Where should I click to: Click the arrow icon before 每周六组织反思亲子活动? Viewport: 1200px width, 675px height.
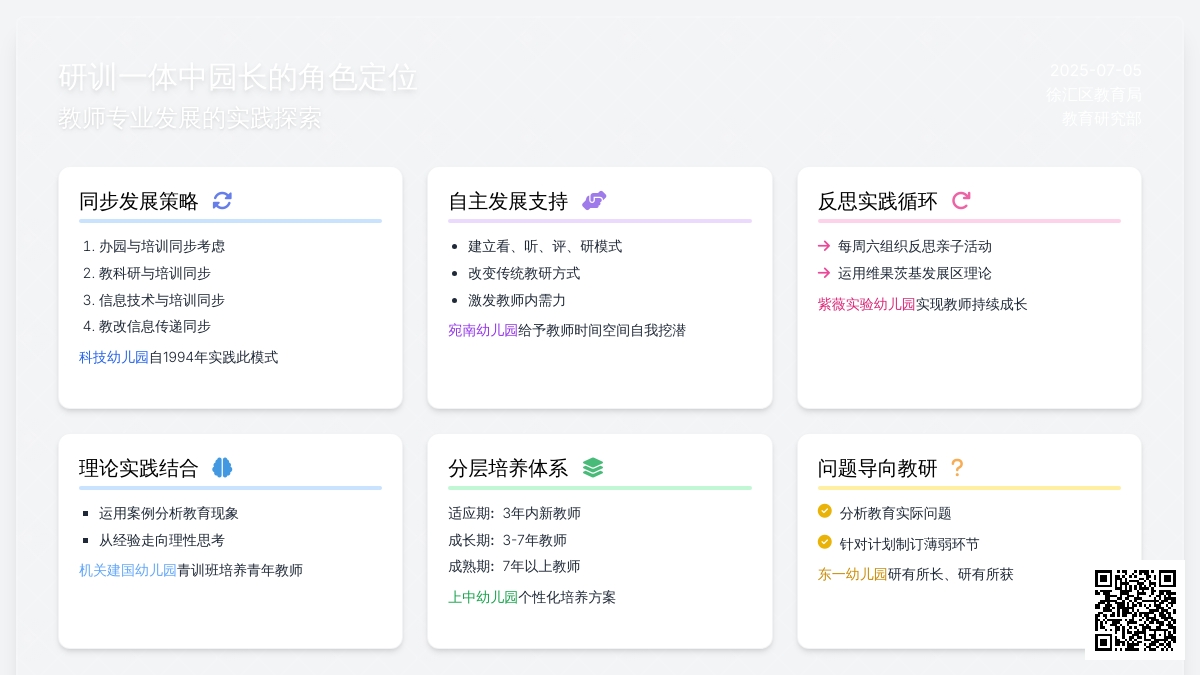[824, 246]
